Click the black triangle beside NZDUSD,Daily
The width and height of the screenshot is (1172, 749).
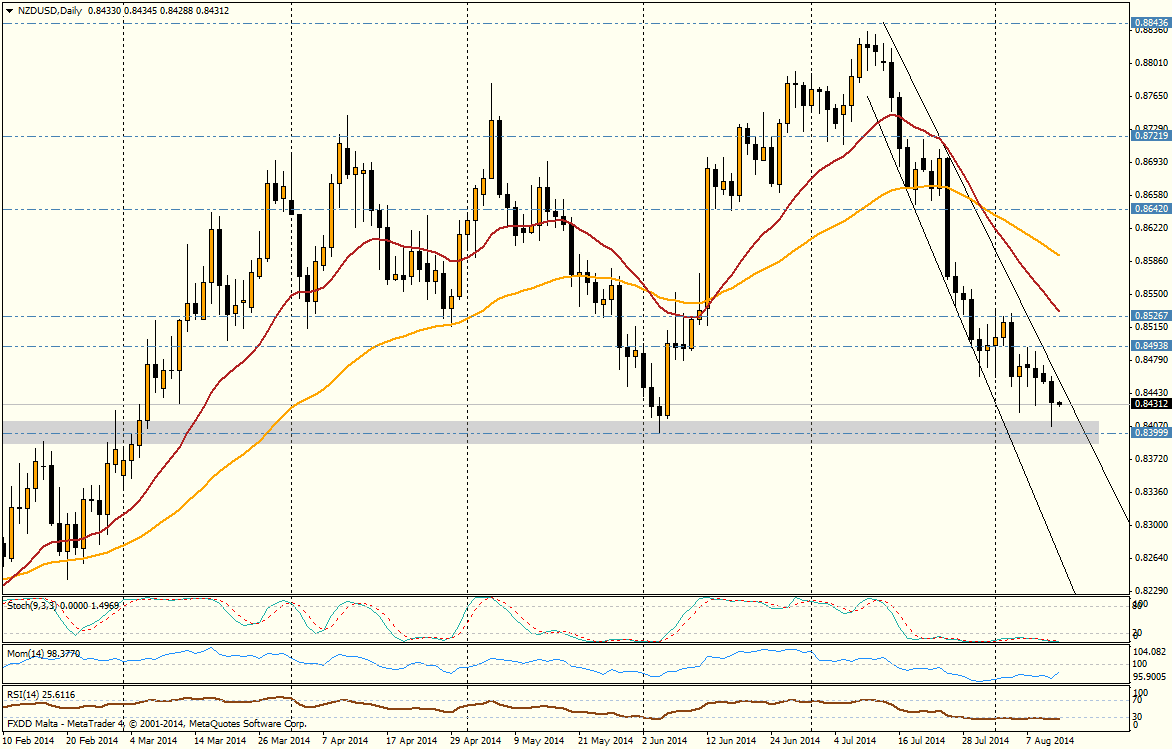(9, 11)
